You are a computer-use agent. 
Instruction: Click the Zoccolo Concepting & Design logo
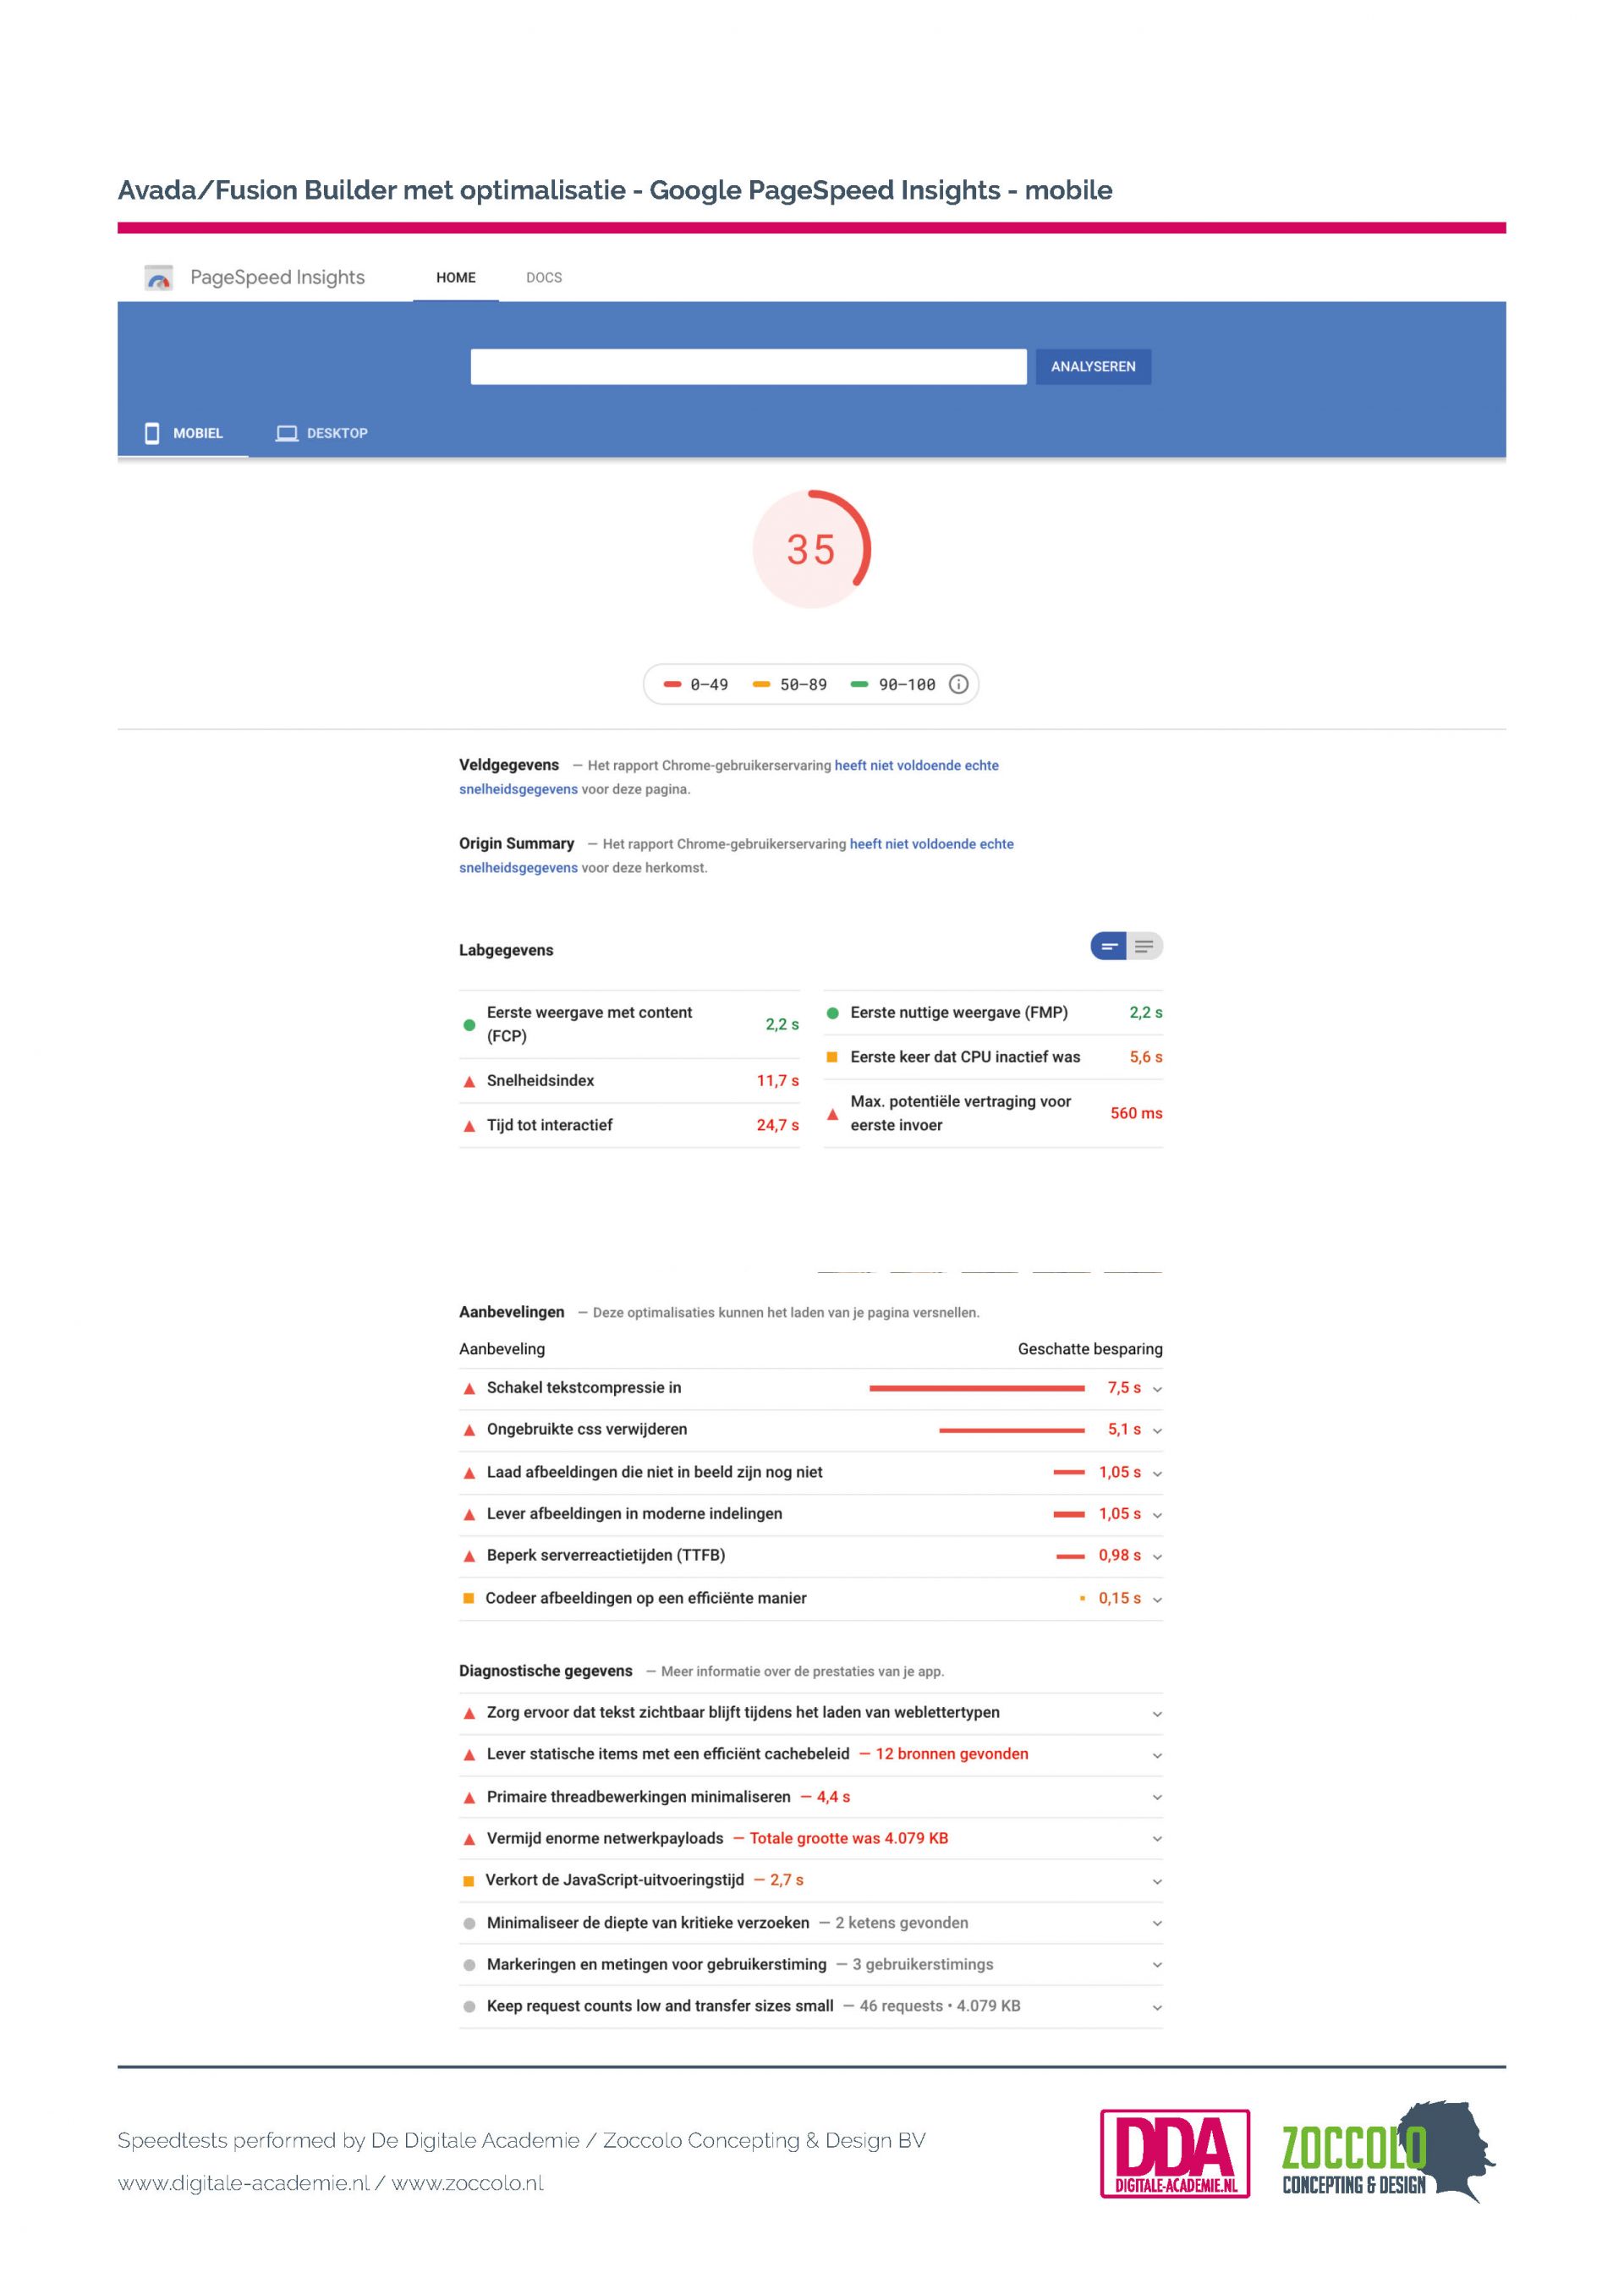click(x=1389, y=2152)
